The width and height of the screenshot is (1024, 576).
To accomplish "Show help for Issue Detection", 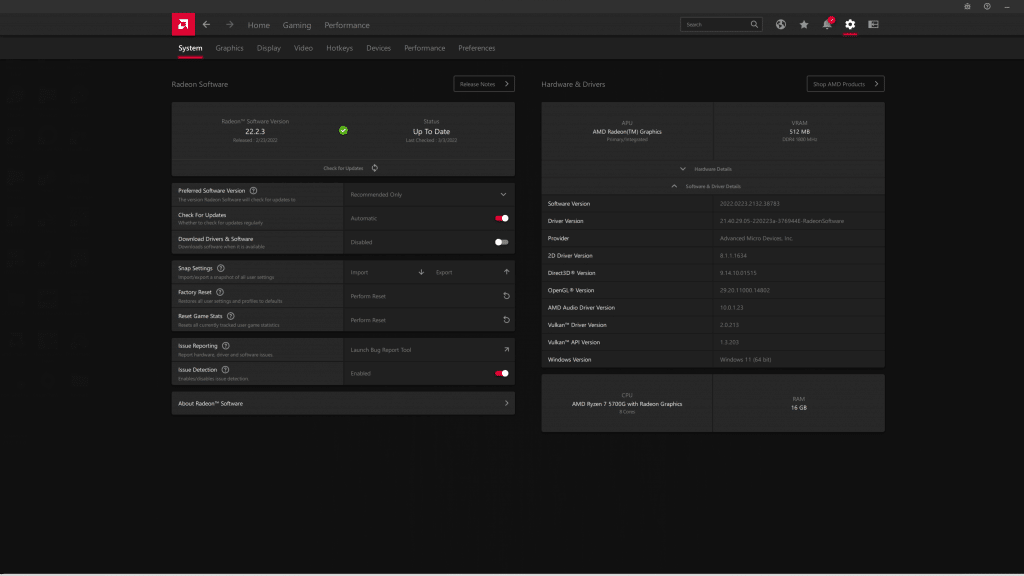I will pos(225,370).
